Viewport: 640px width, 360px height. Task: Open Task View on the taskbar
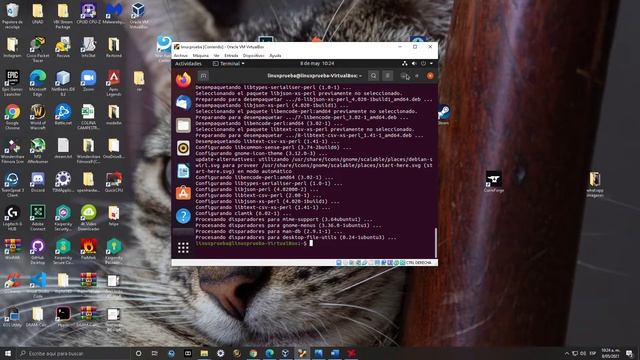coord(155,353)
